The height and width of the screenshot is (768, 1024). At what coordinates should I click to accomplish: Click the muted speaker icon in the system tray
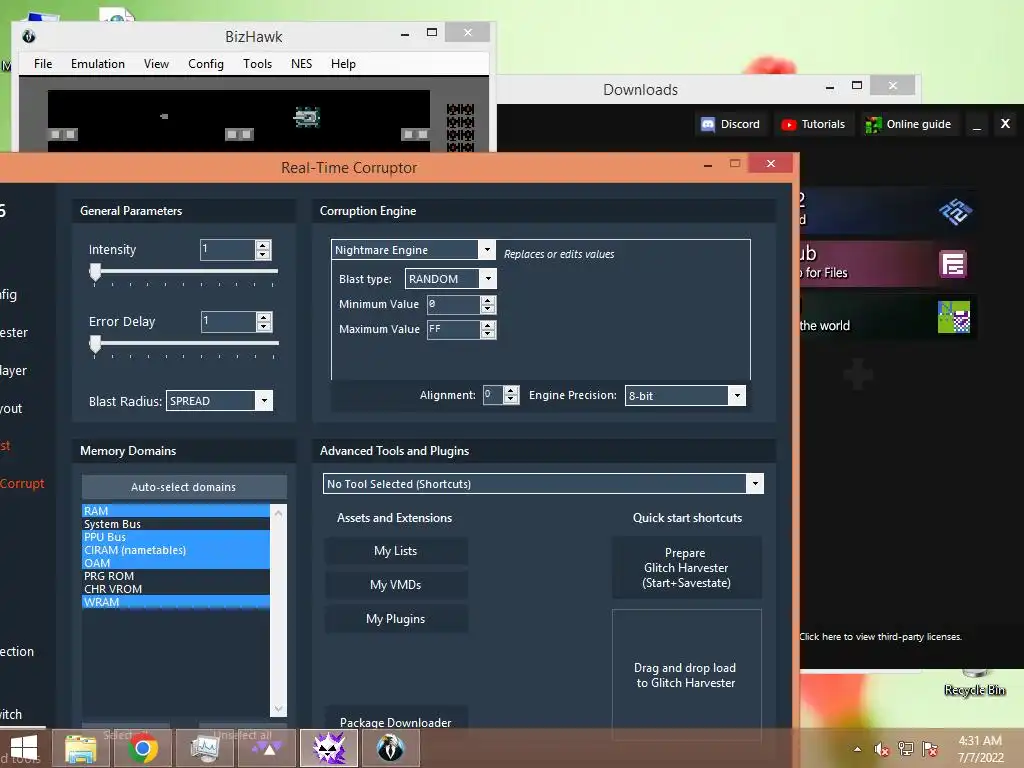[x=882, y=749]
